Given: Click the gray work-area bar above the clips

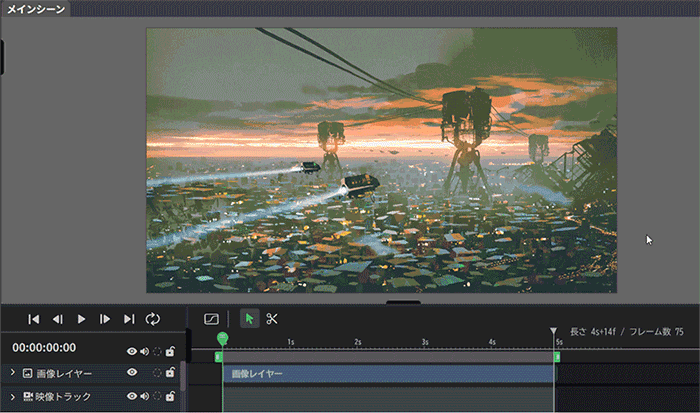Looking at the screenshot, I should point(388,357).
